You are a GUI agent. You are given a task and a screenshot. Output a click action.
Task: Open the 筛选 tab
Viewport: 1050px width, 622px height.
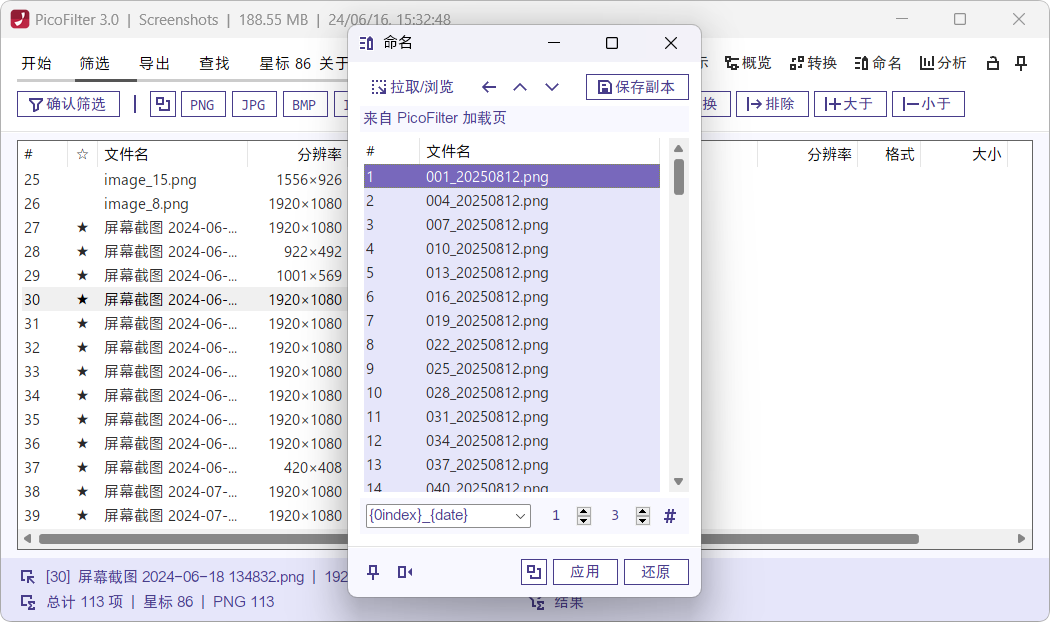click(94, 64)
